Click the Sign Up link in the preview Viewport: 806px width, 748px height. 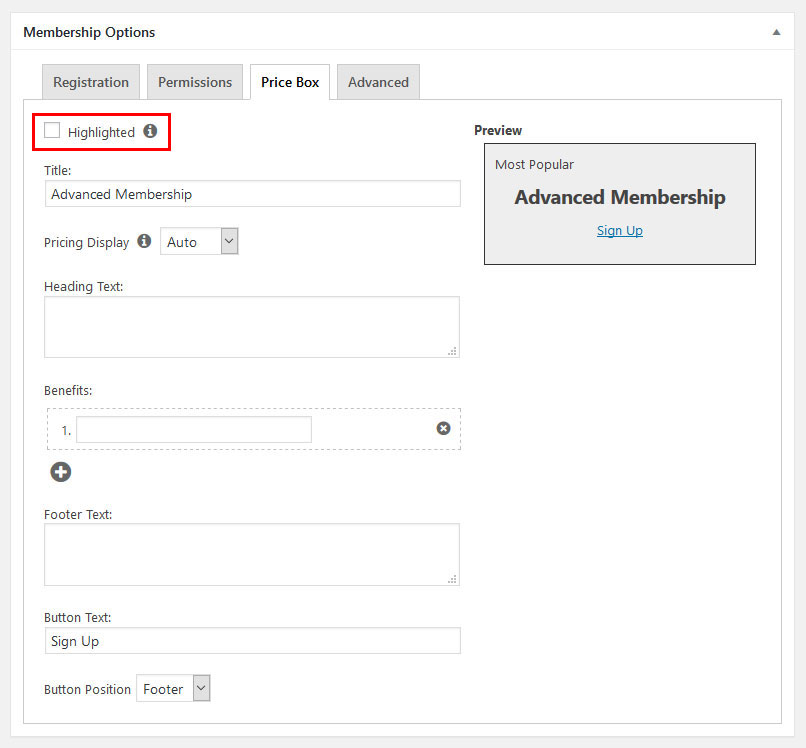pos(620,231)
